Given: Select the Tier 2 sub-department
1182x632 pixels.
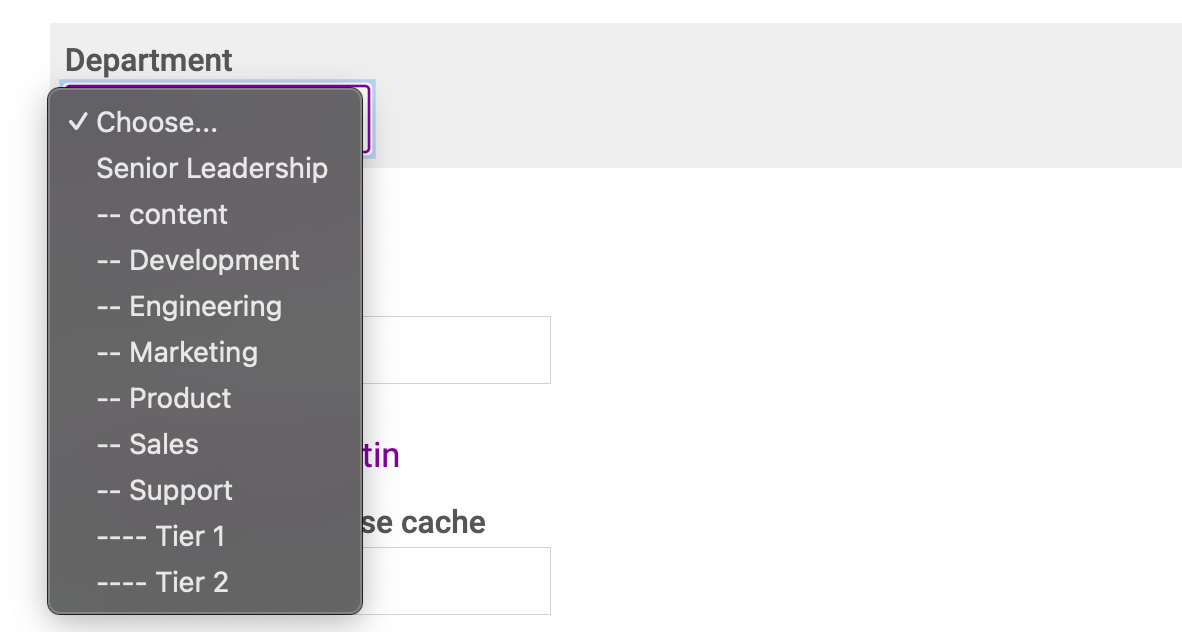Looking at the screenshot, I should (x=205, y=582).
